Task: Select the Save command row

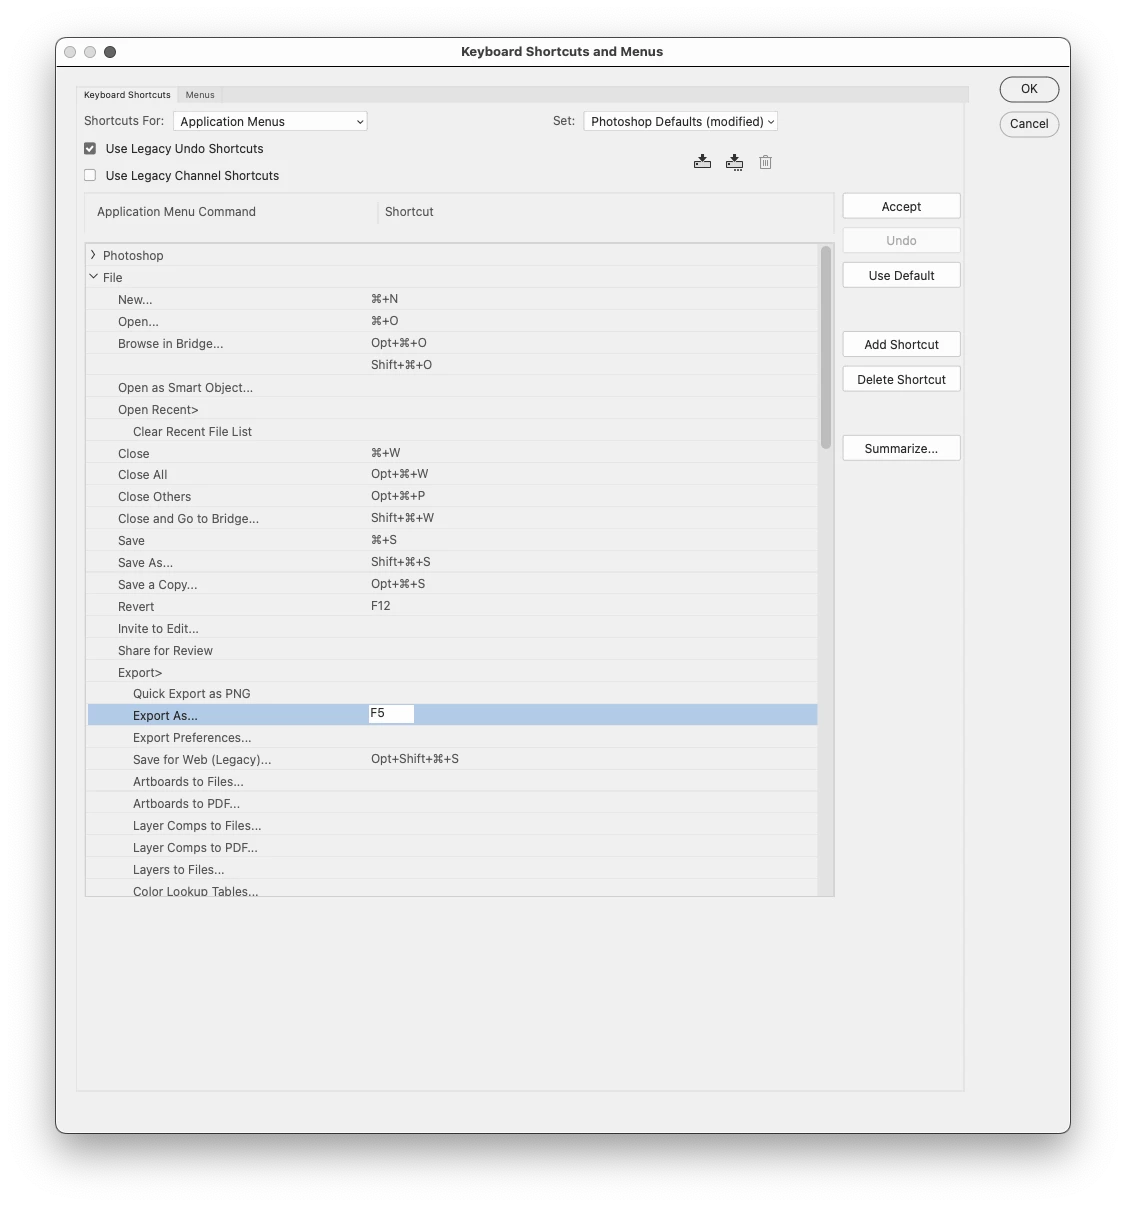Action: (x=452, y=540)
